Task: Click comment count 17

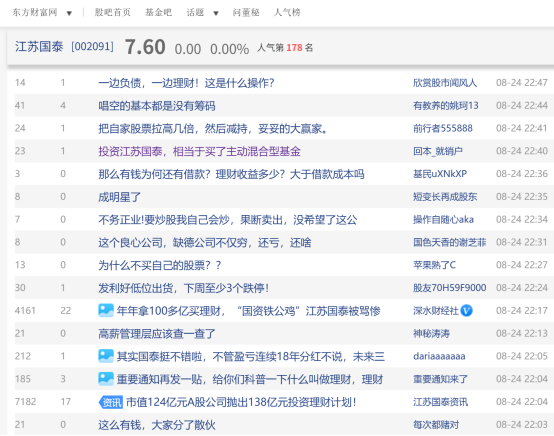Action: (x=65, y=402)
